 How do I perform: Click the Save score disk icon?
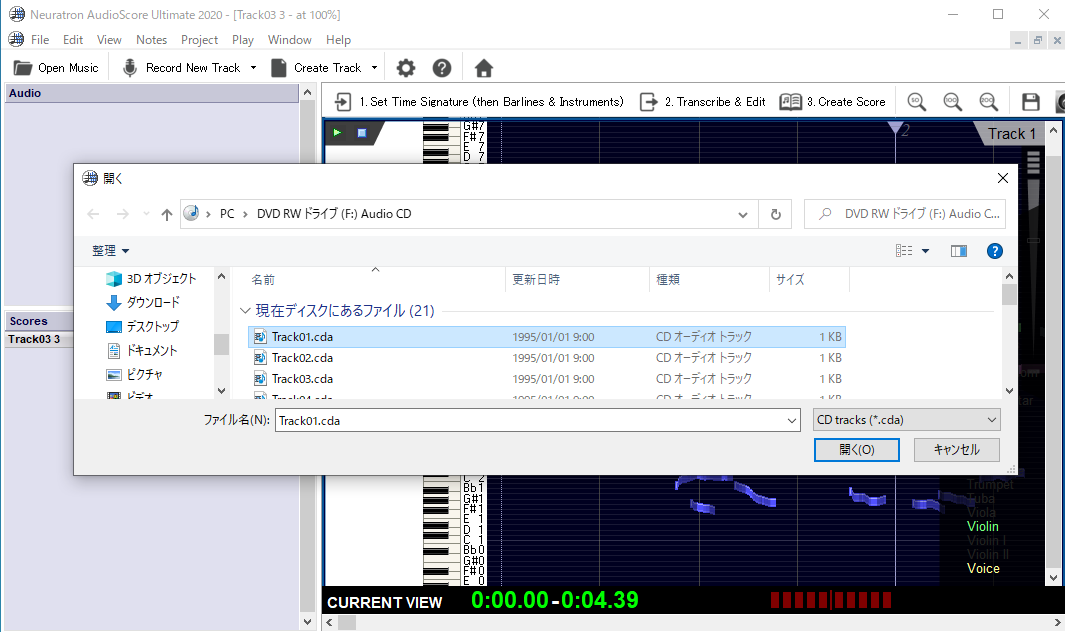1031,101
